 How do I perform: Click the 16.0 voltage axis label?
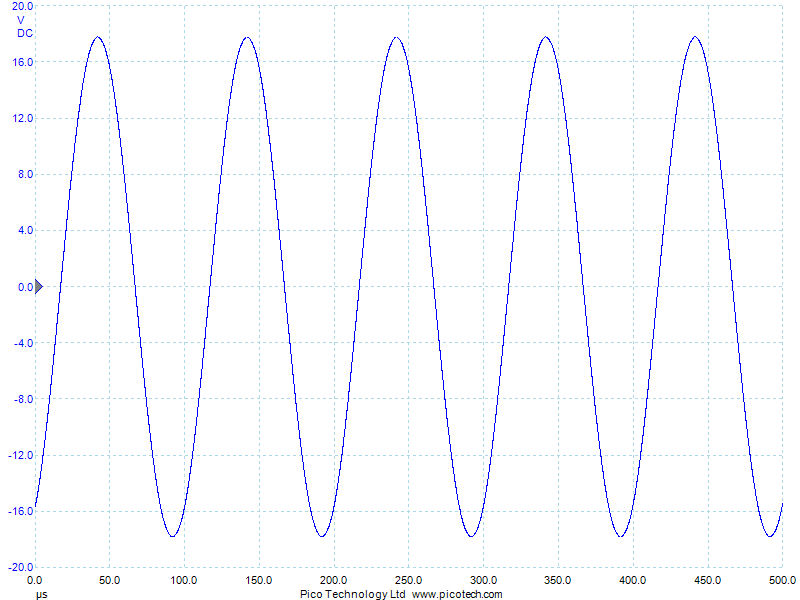pos(22,62)
